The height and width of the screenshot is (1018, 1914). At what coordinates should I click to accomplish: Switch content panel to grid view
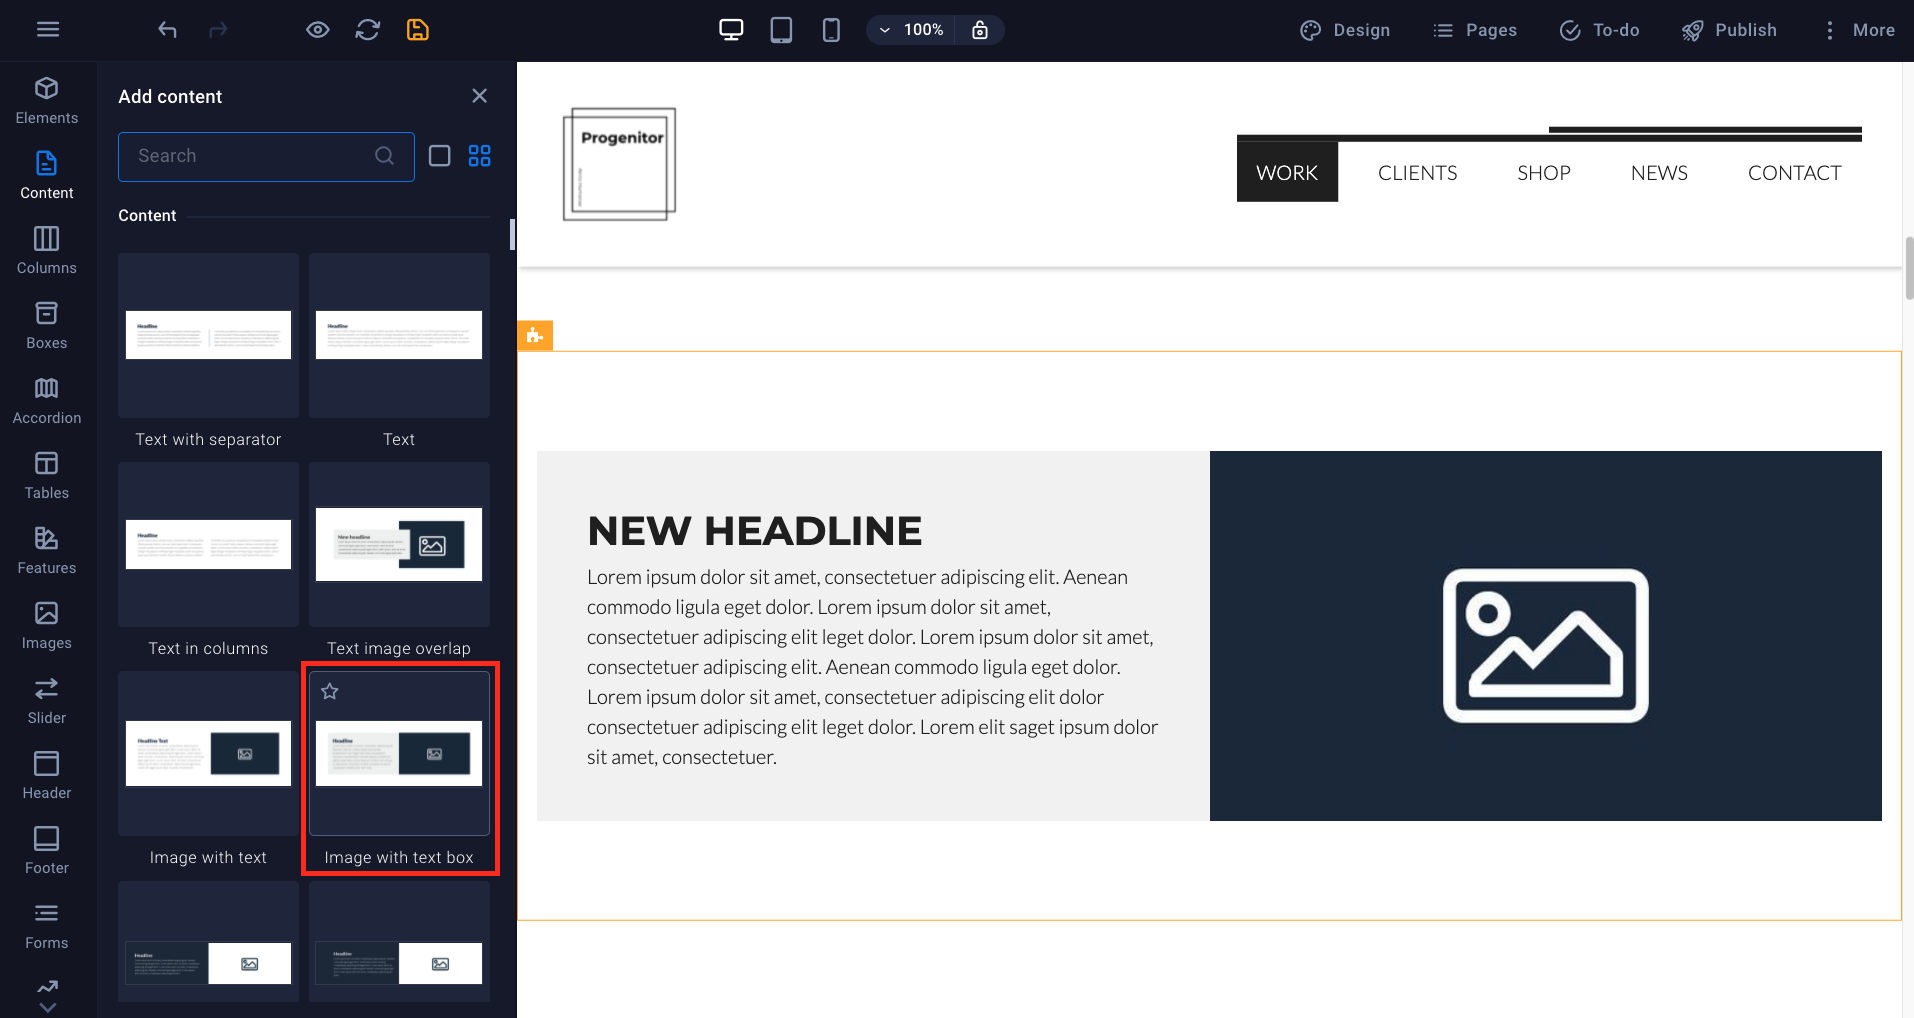click(x=479, y=156)
